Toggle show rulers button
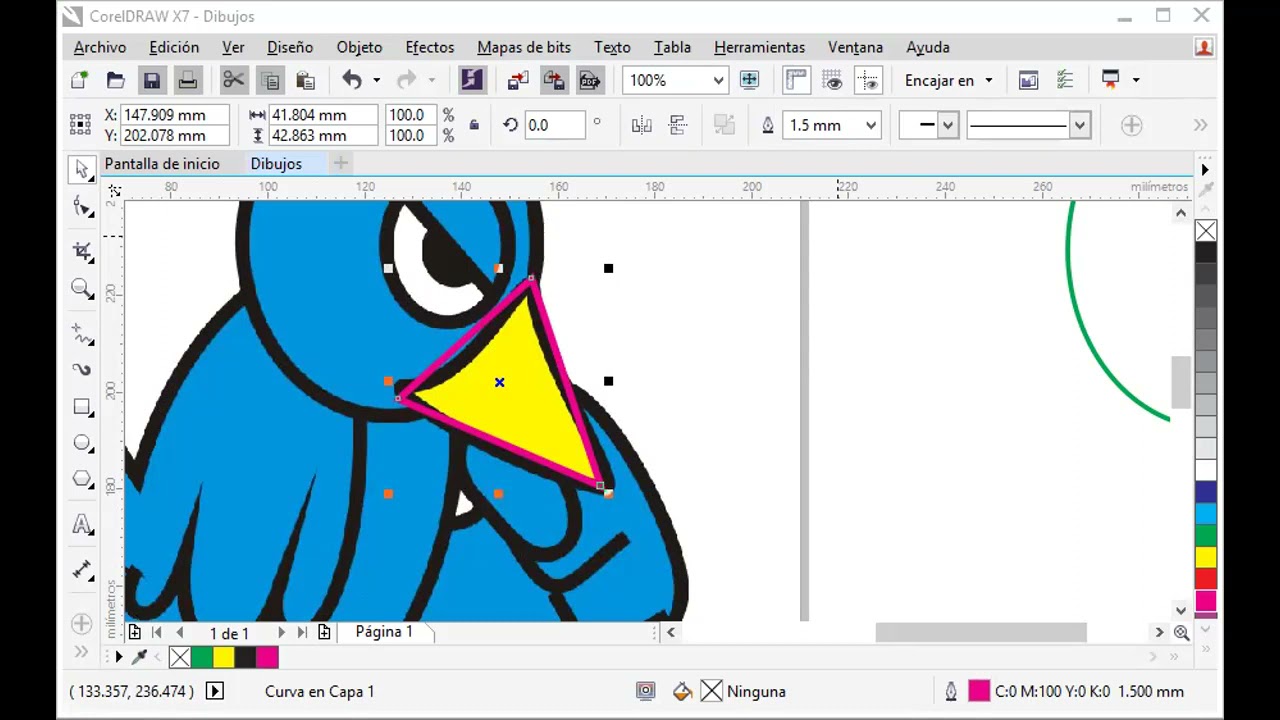 [x=796, y=80]
